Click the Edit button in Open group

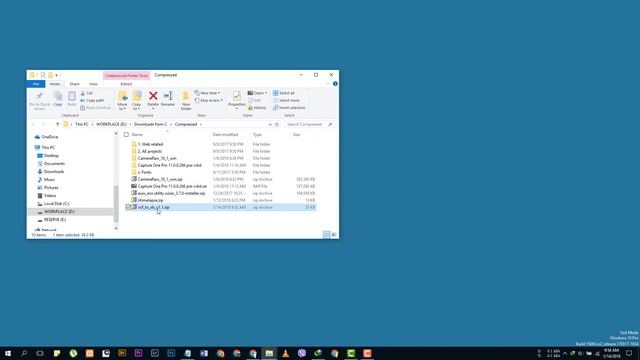pos(254,100)
